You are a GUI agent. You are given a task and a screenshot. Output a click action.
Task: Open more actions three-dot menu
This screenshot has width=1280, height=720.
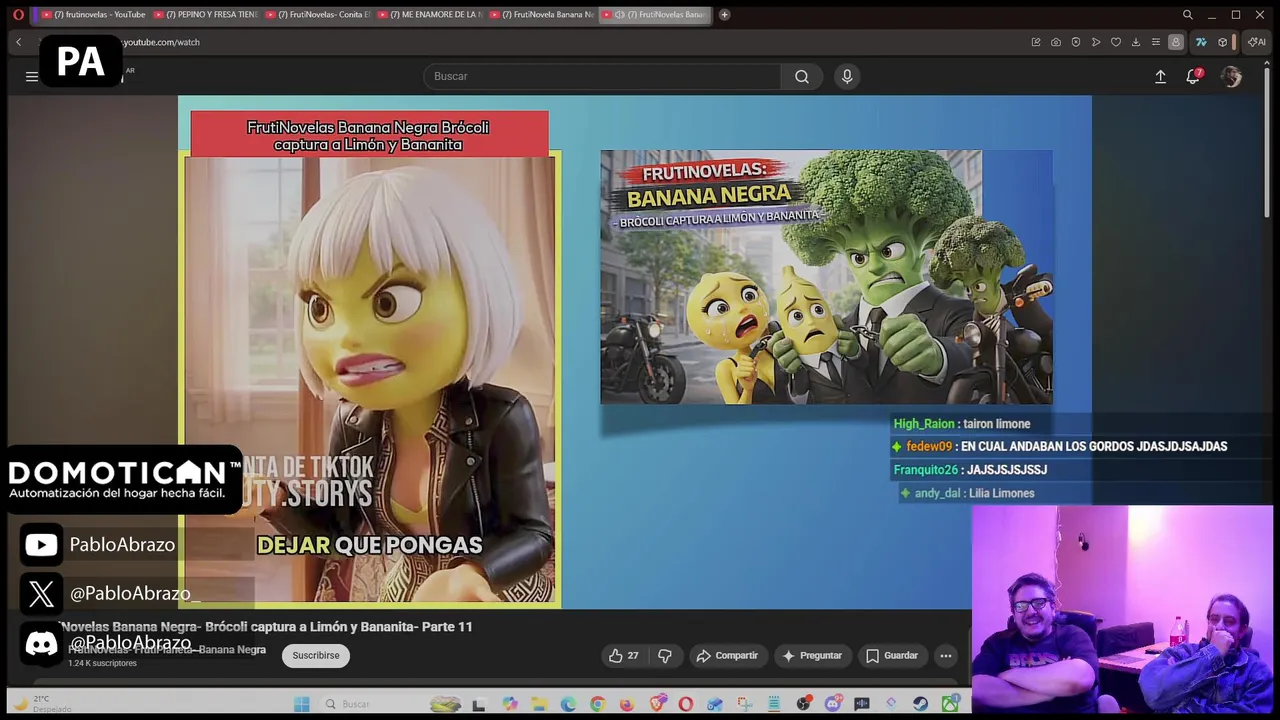[x=945, y=655]
